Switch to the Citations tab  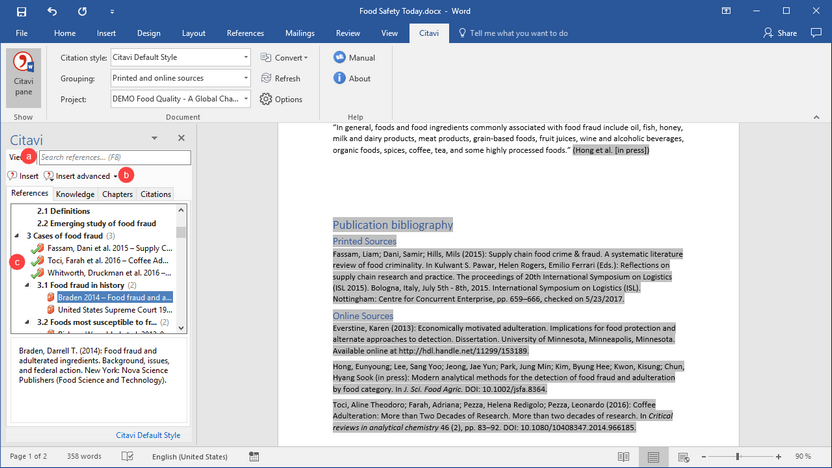(x=155, y=194)
